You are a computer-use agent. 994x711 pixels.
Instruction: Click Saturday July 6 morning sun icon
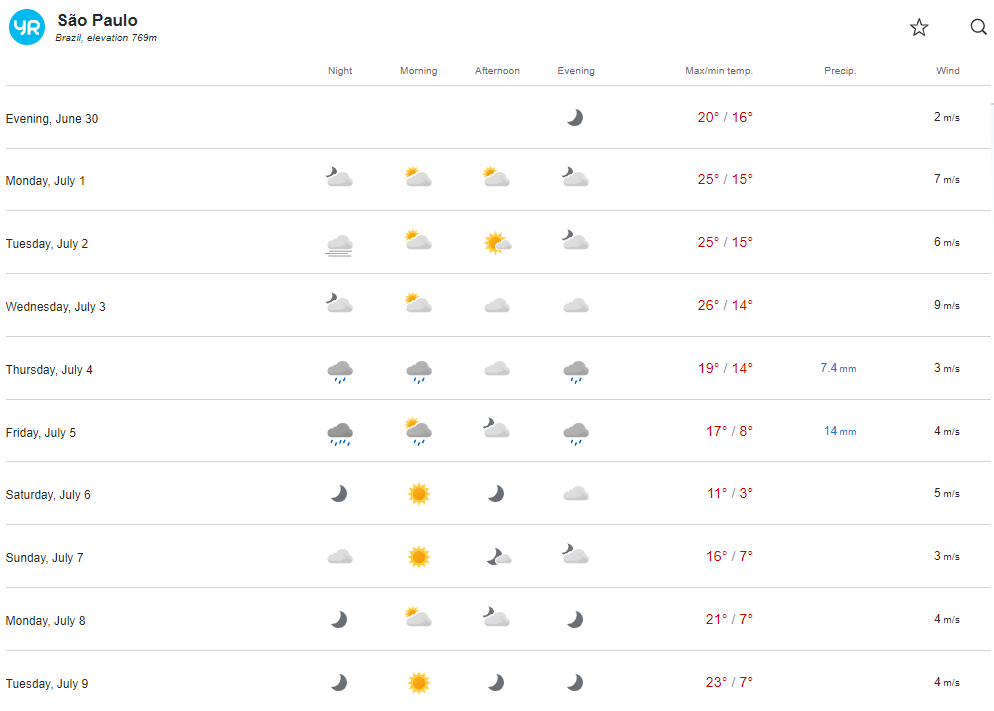[418, 494]
